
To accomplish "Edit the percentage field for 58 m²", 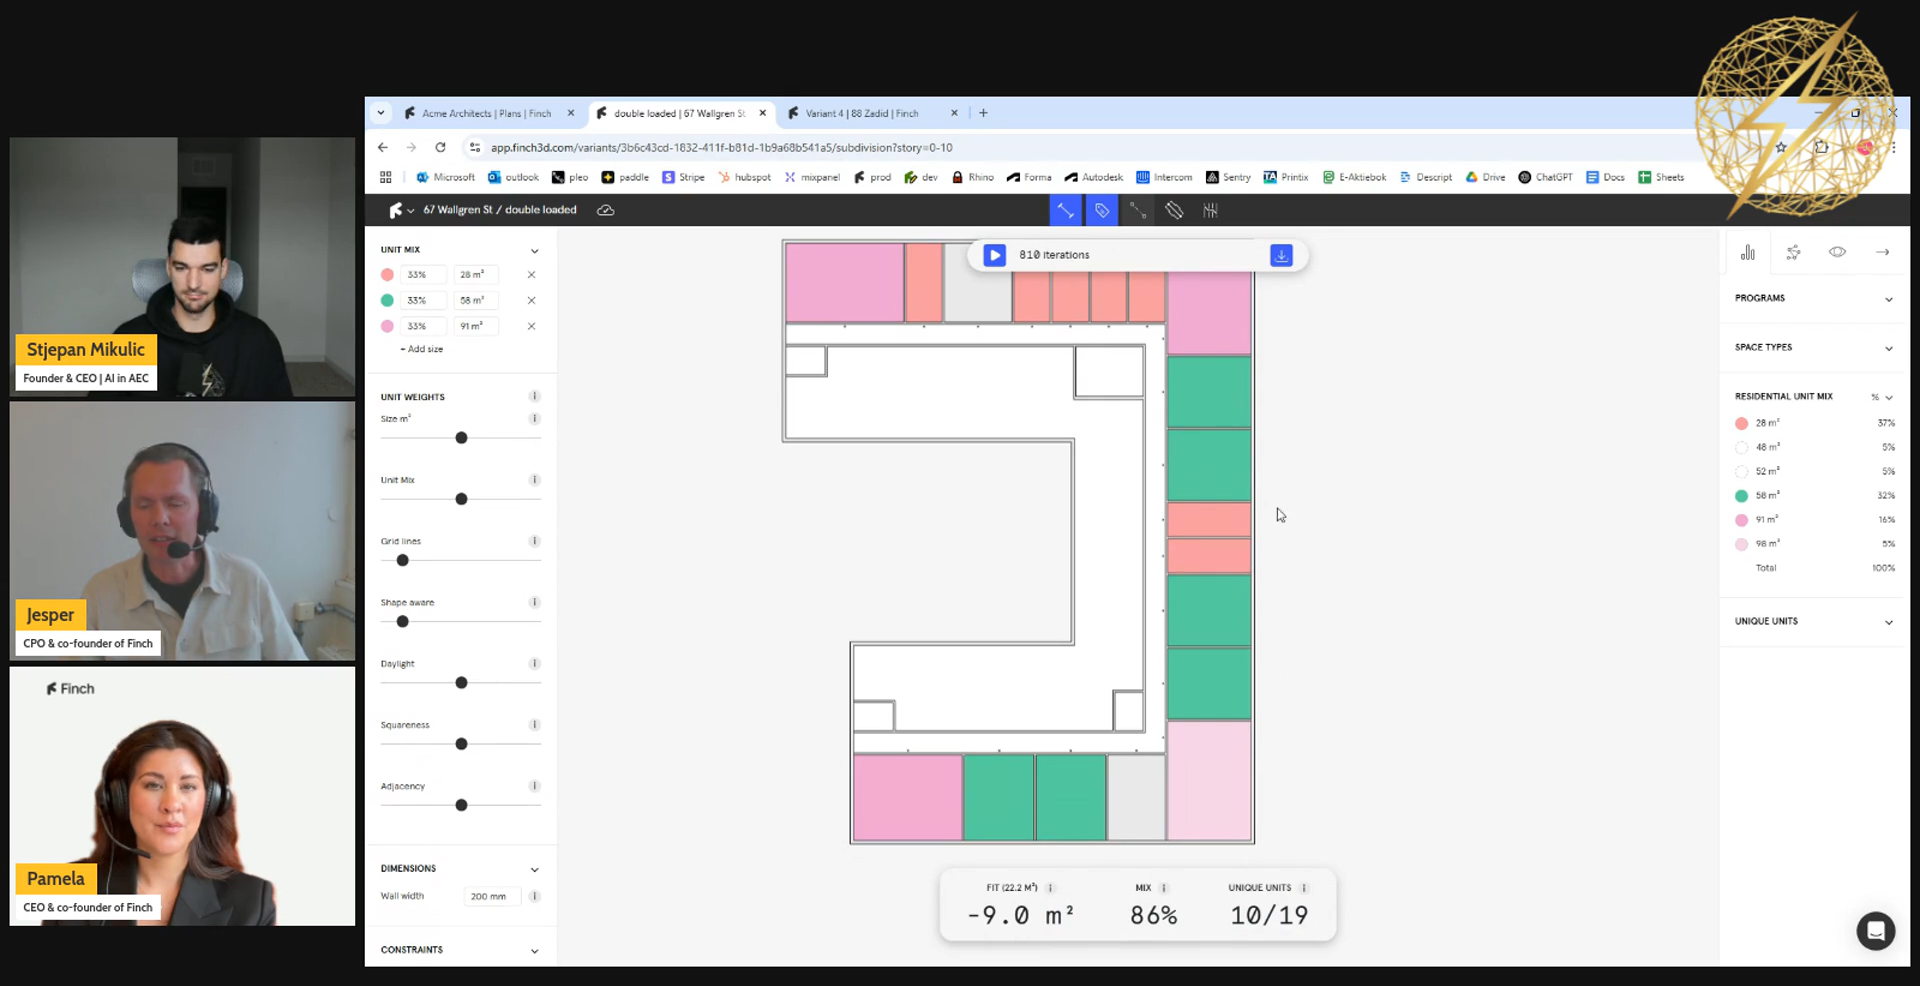I will tap(422, 300).
